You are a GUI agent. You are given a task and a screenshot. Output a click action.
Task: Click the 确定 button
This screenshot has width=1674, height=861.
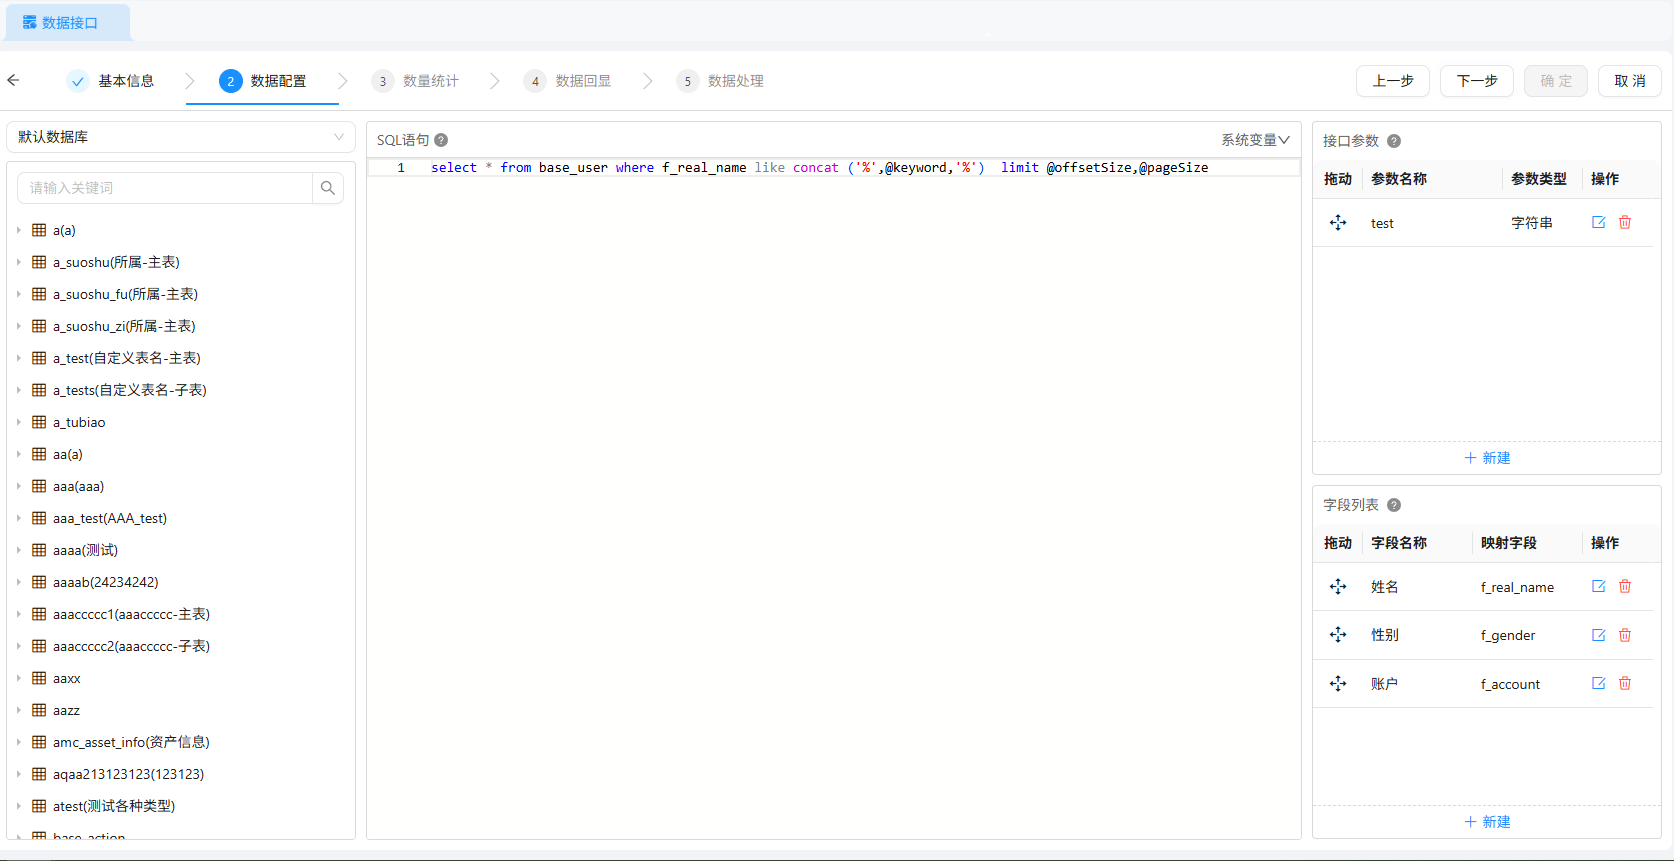(x=1556, y=81)
